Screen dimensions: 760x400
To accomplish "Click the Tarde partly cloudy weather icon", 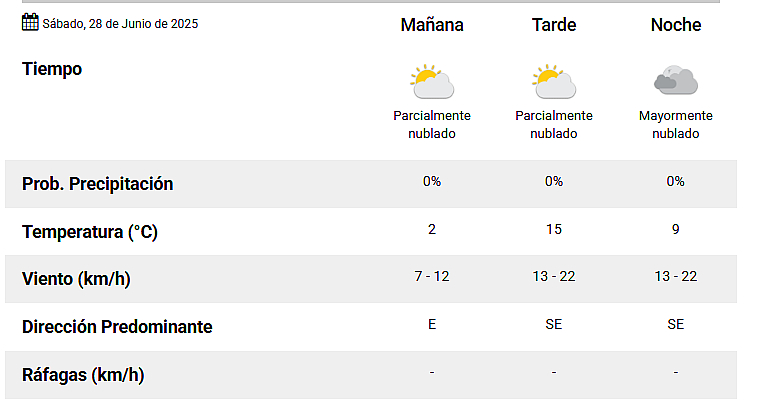I will point(554,81).
